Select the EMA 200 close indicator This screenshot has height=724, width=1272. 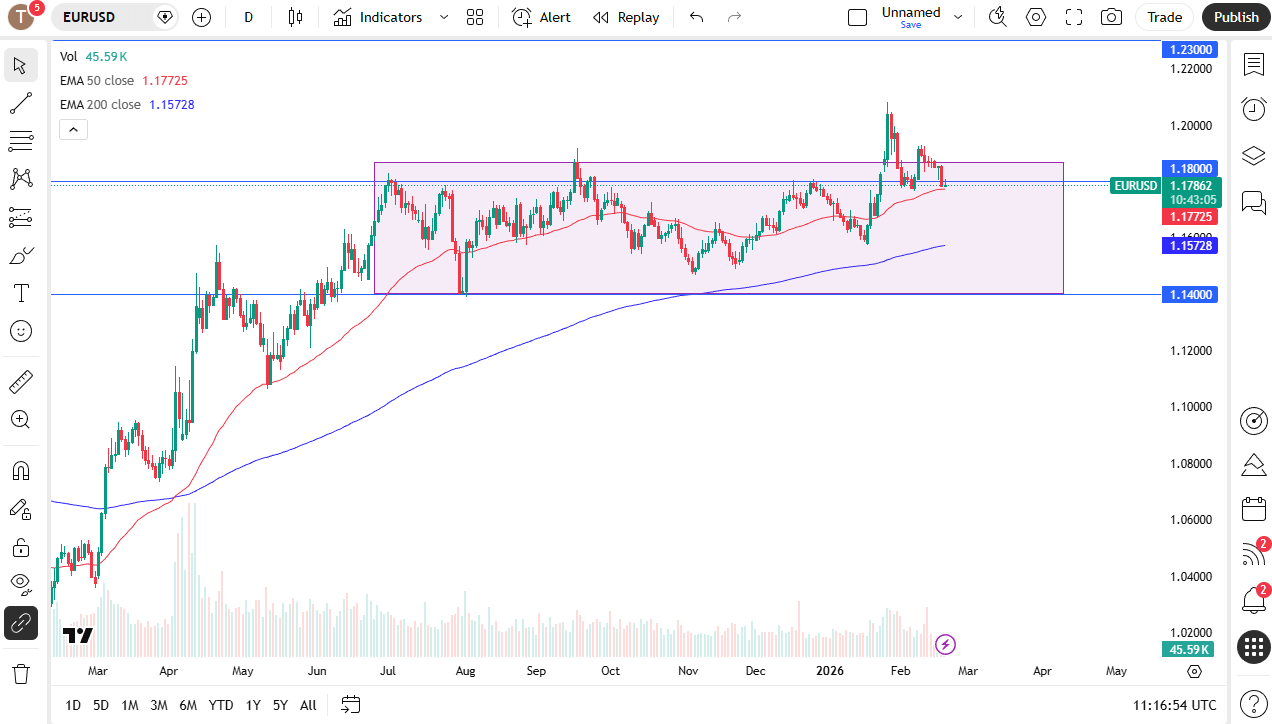[x=100, y=104]
